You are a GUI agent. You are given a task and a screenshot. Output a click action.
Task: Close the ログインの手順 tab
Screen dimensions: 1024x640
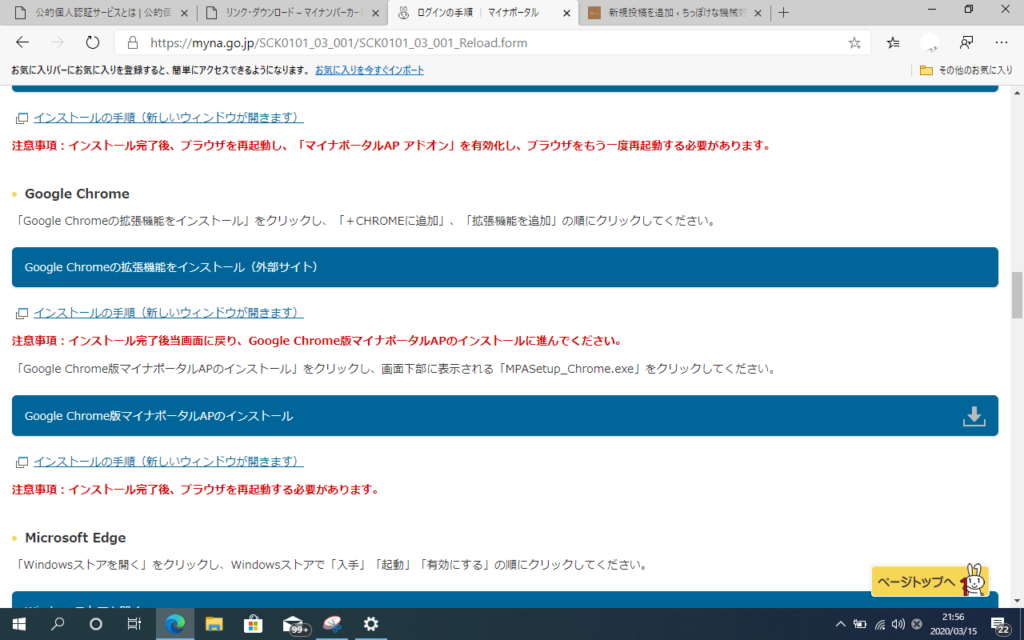click(x=566, y=13)
